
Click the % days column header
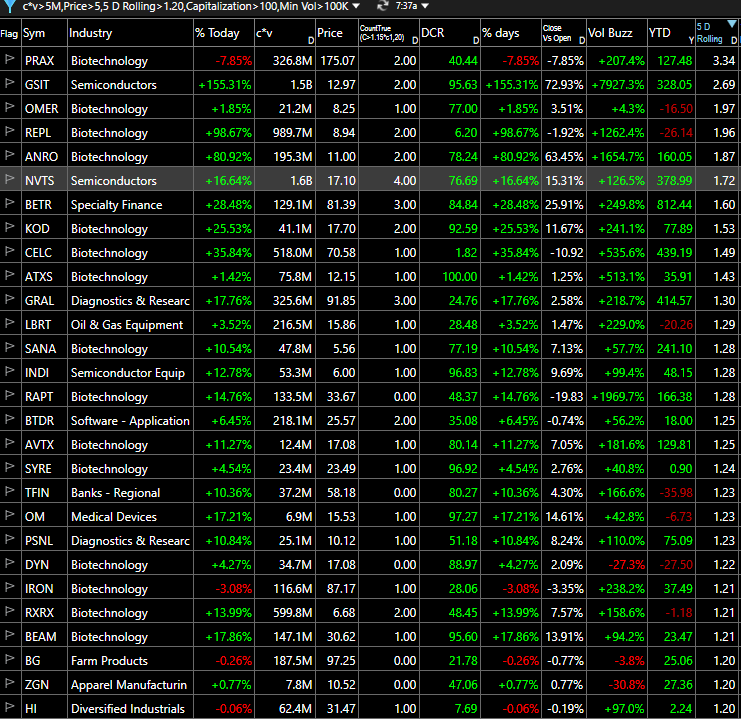tap(511, 33)
